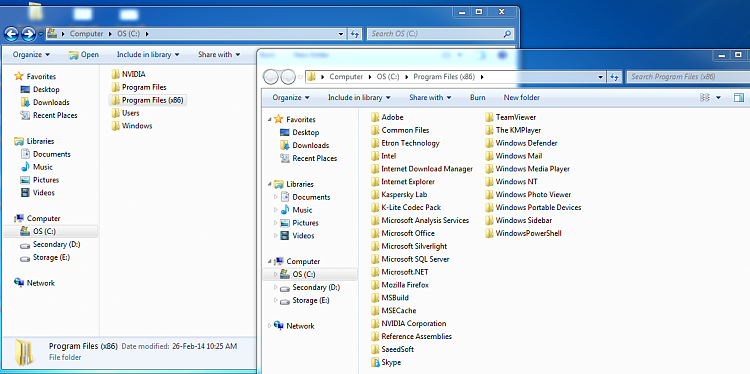Click refresh icon in Program Files (x86) window
The width and height of the screenshot is (750, 374).
click(x=614, y=77)
